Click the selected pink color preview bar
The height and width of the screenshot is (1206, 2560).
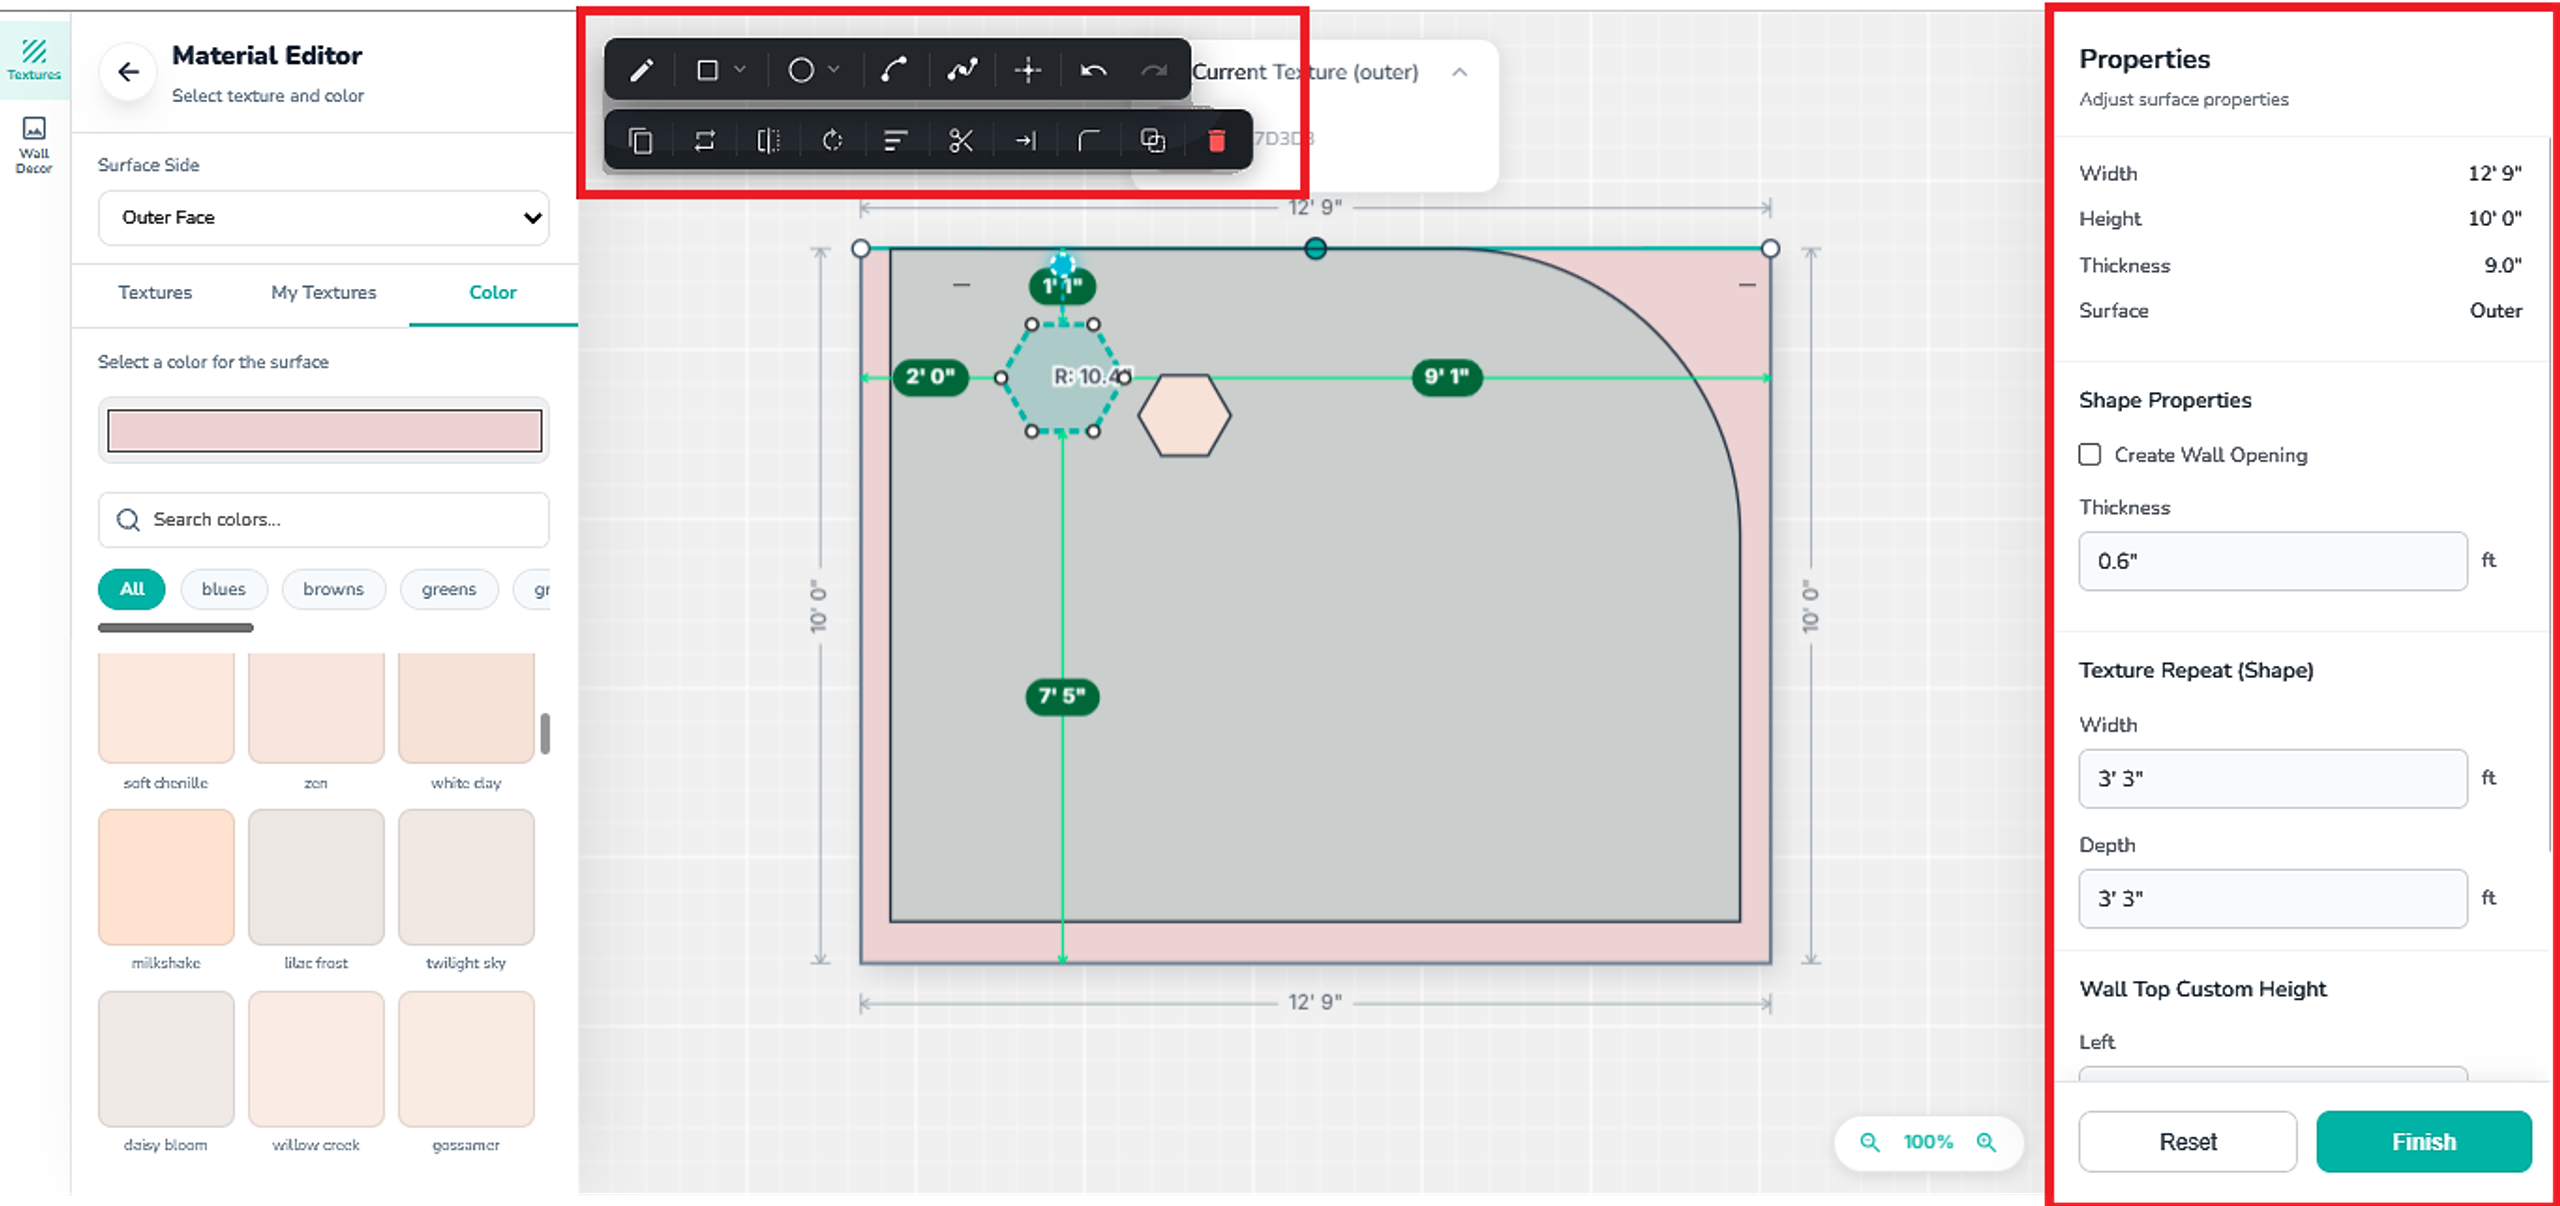(324, 430)
